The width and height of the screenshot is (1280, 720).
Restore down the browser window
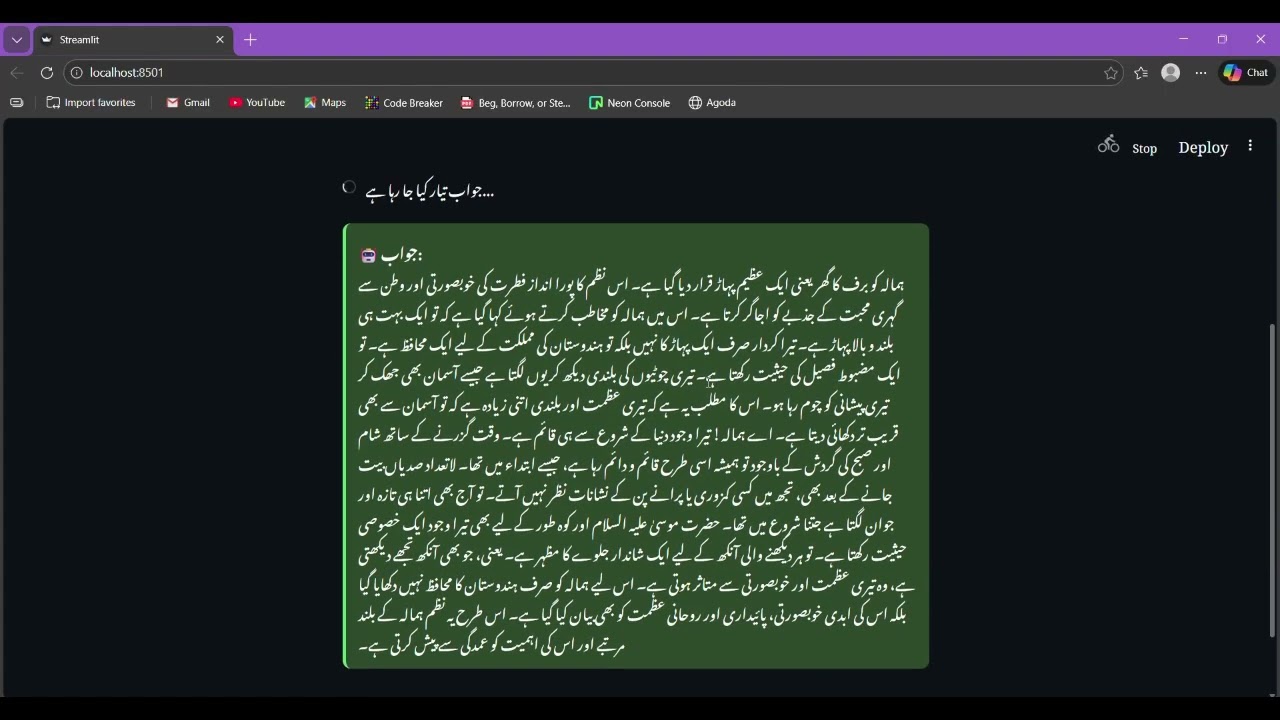pos(1222,39)
